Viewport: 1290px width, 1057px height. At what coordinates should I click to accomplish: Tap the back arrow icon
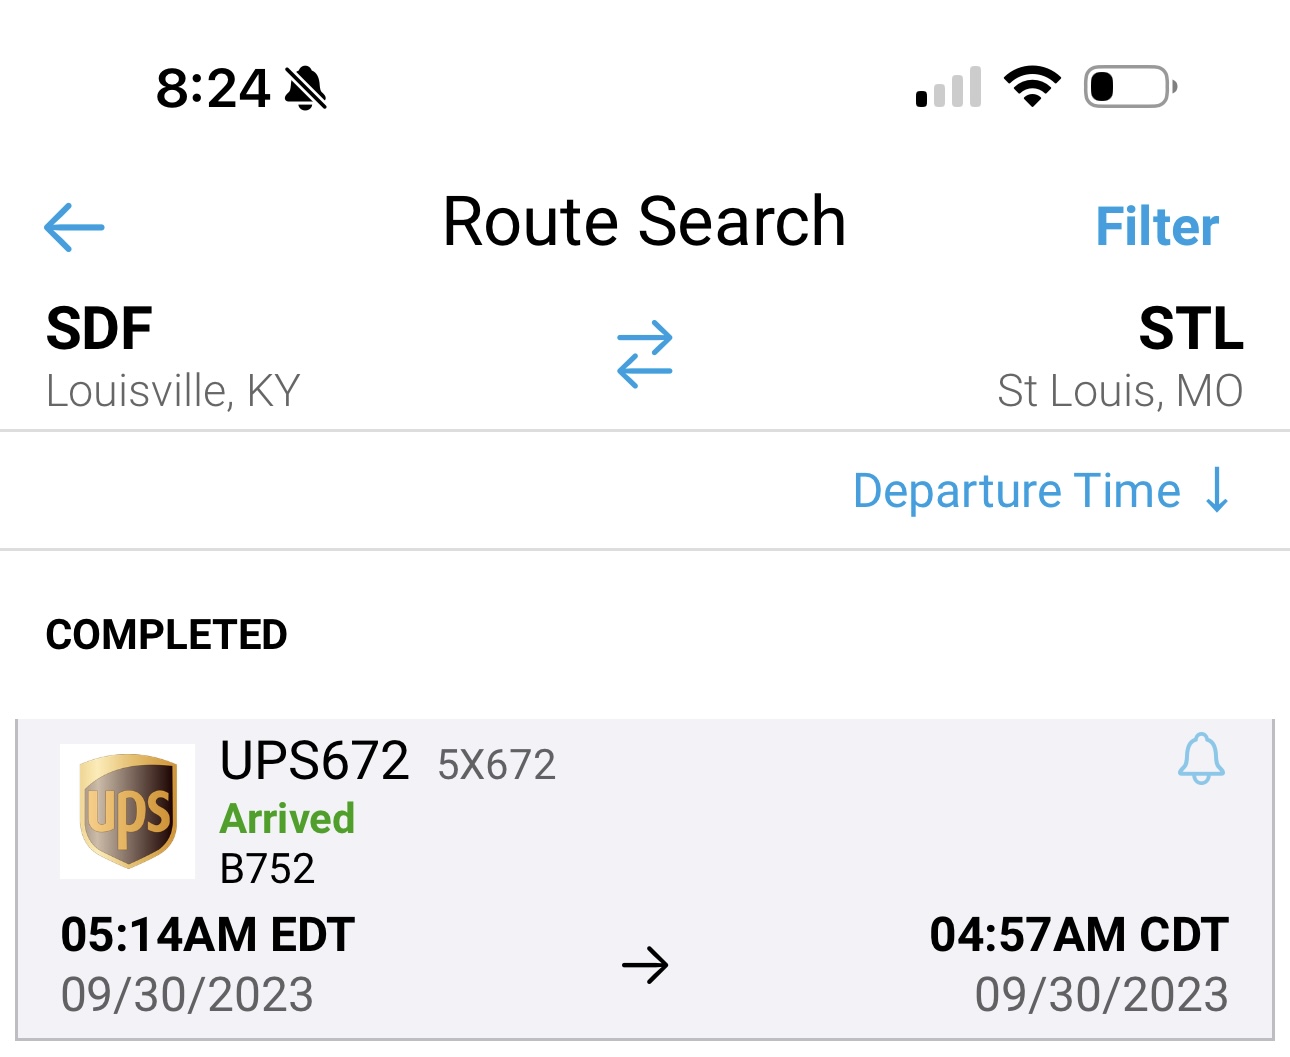pos(75,227)
